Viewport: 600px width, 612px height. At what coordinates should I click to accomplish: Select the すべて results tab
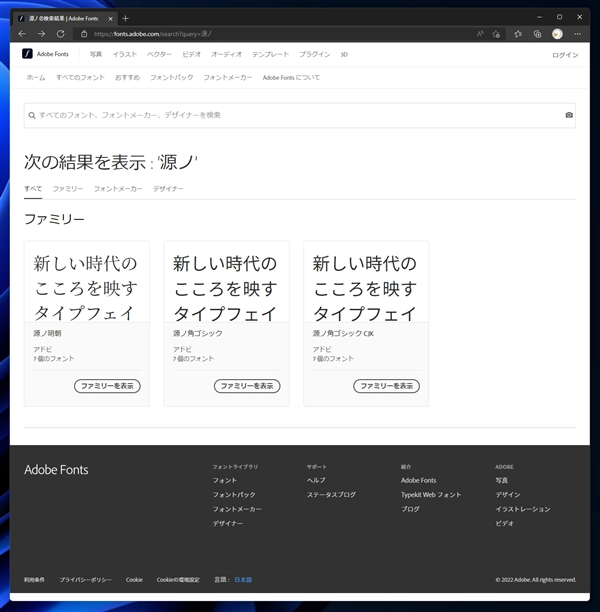(33, 189)
